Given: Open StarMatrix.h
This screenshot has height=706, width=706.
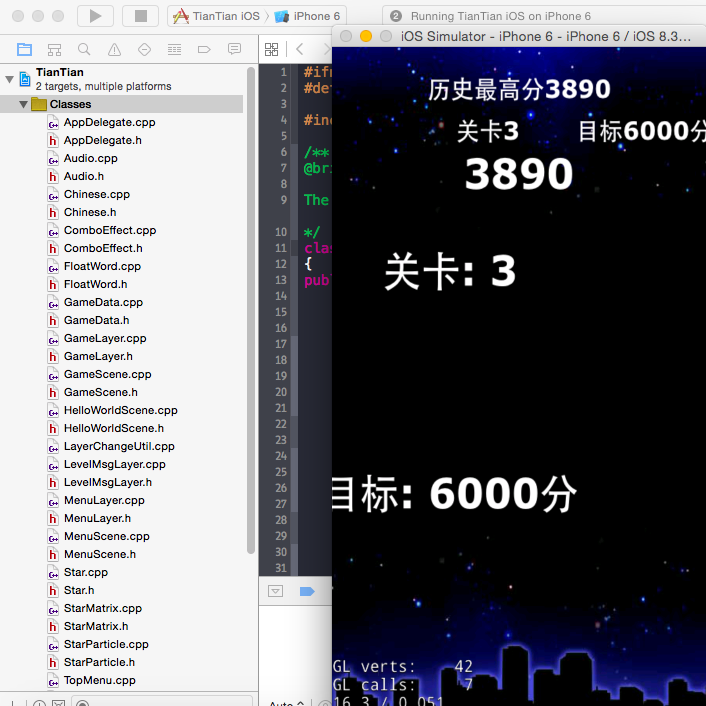Looking at the screenshot, I should click(x=96, y=627).
